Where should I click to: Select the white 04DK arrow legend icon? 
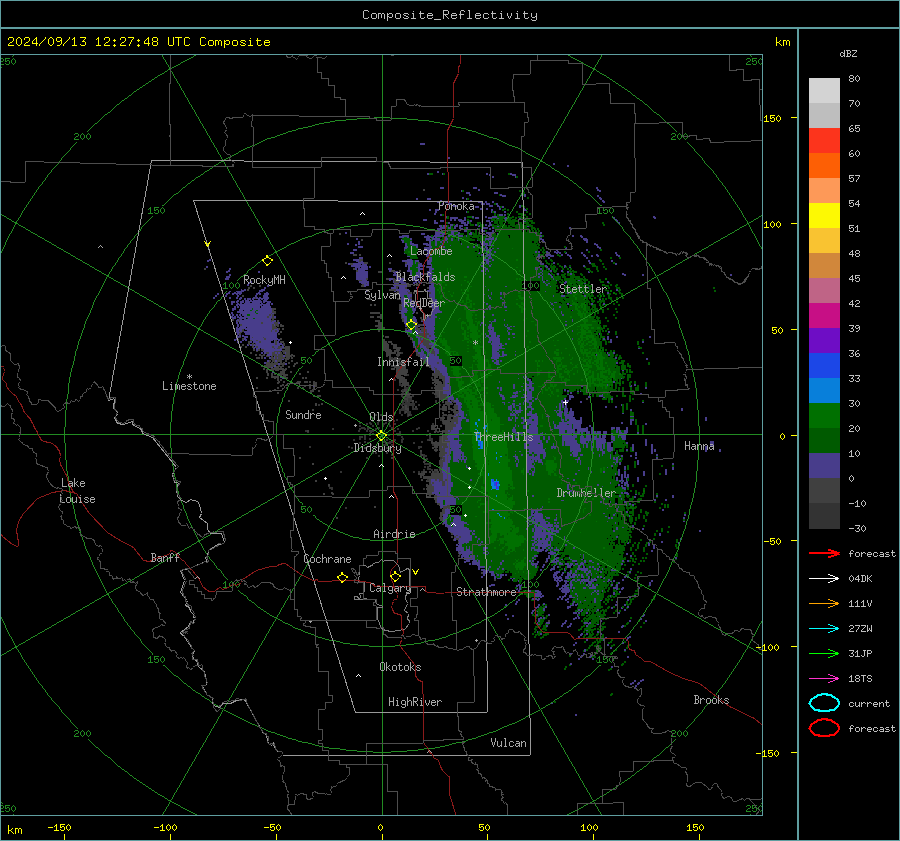pos(824,578)
